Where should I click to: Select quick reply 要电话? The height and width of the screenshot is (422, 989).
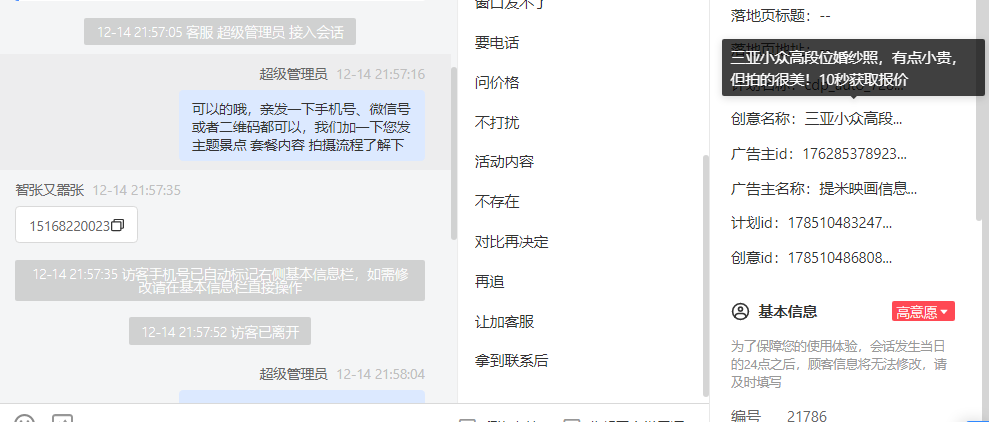point(496,43)
